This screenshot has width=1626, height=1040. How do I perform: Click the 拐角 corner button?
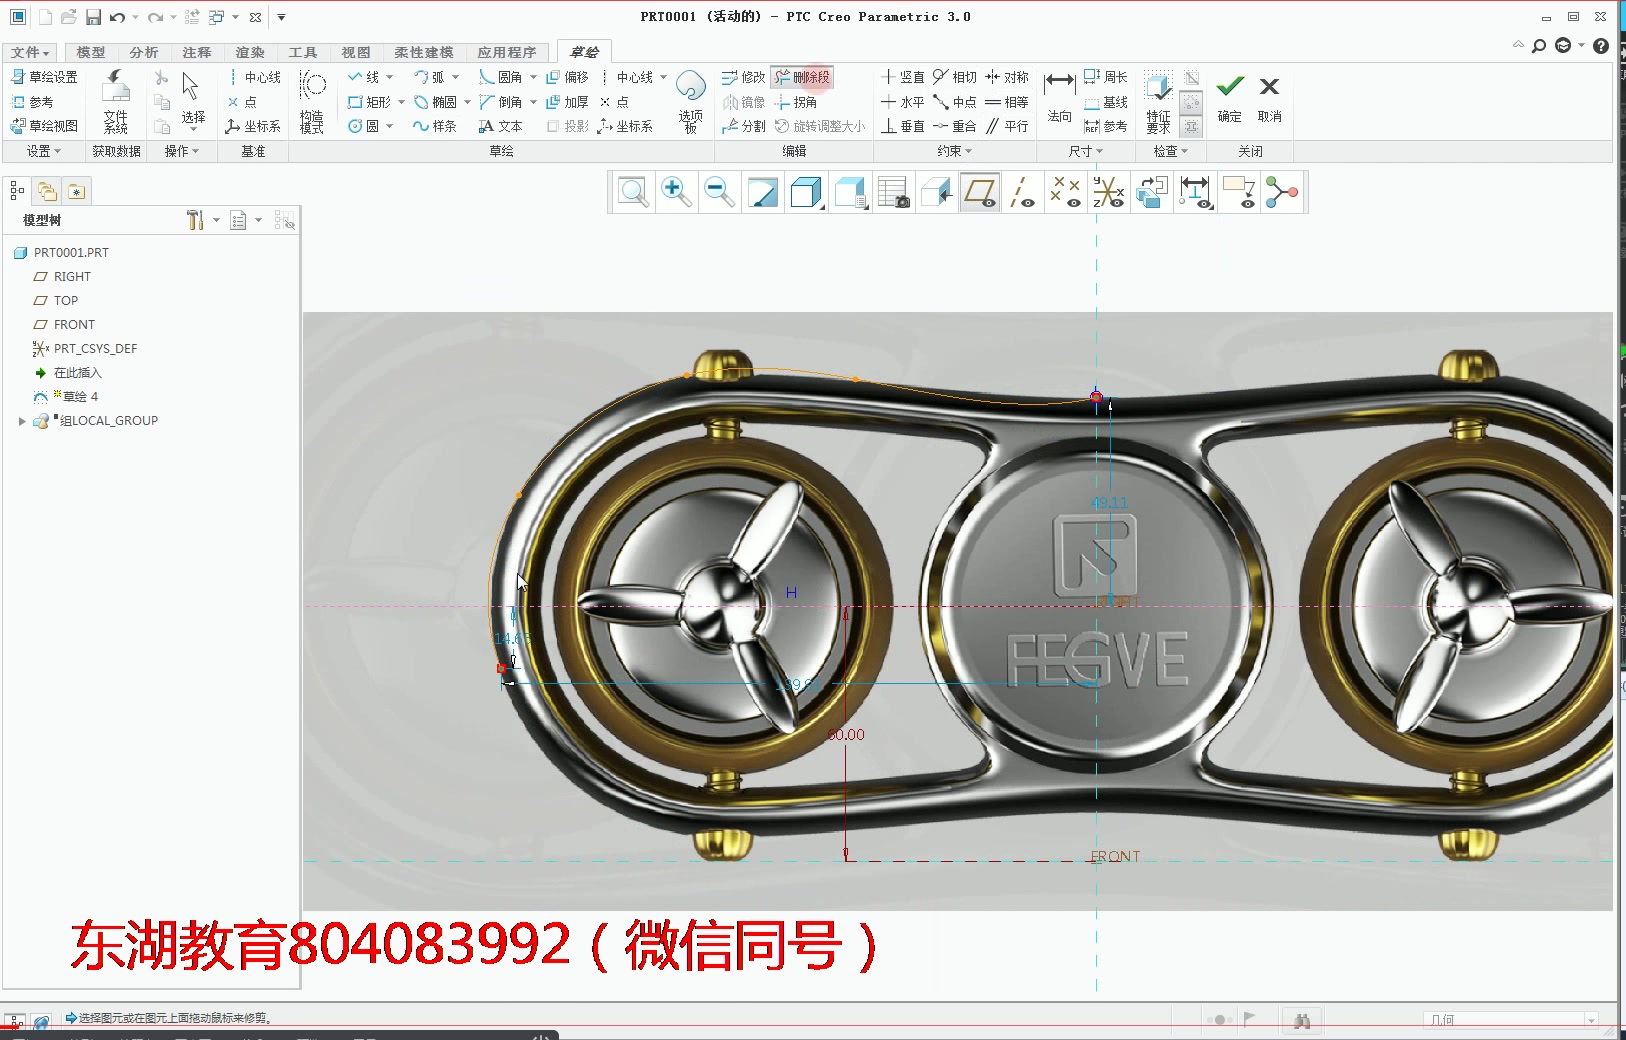(796, 102)
